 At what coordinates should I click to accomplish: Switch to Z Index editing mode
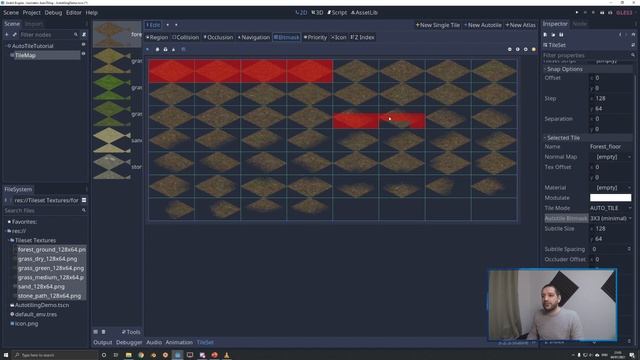coord(362,37)
